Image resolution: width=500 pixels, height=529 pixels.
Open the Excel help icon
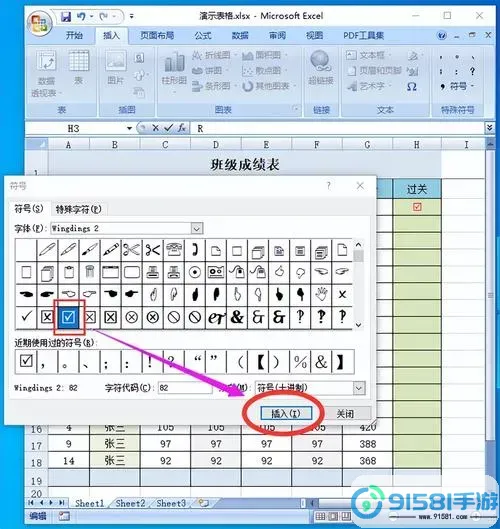click(442, 35)
